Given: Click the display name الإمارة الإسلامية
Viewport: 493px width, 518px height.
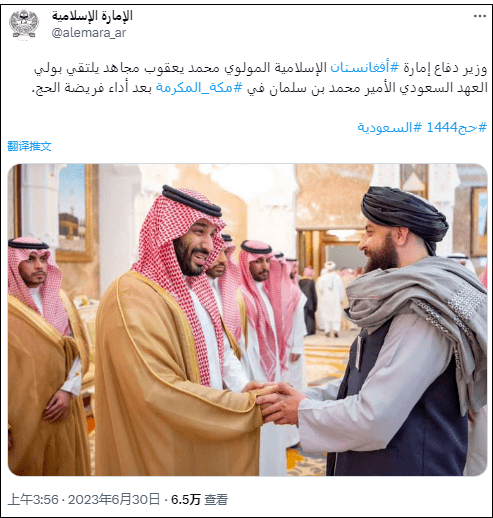Looking at the screenshot, I should coord(92,16).
